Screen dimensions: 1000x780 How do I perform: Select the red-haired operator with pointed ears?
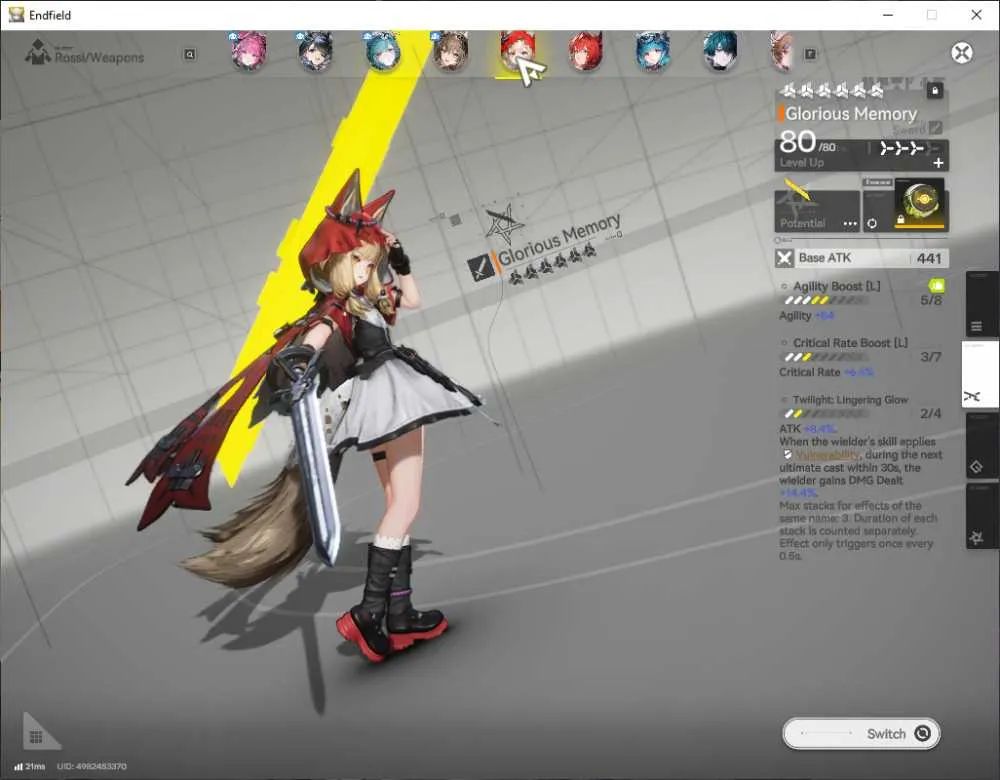coord(585,51)
